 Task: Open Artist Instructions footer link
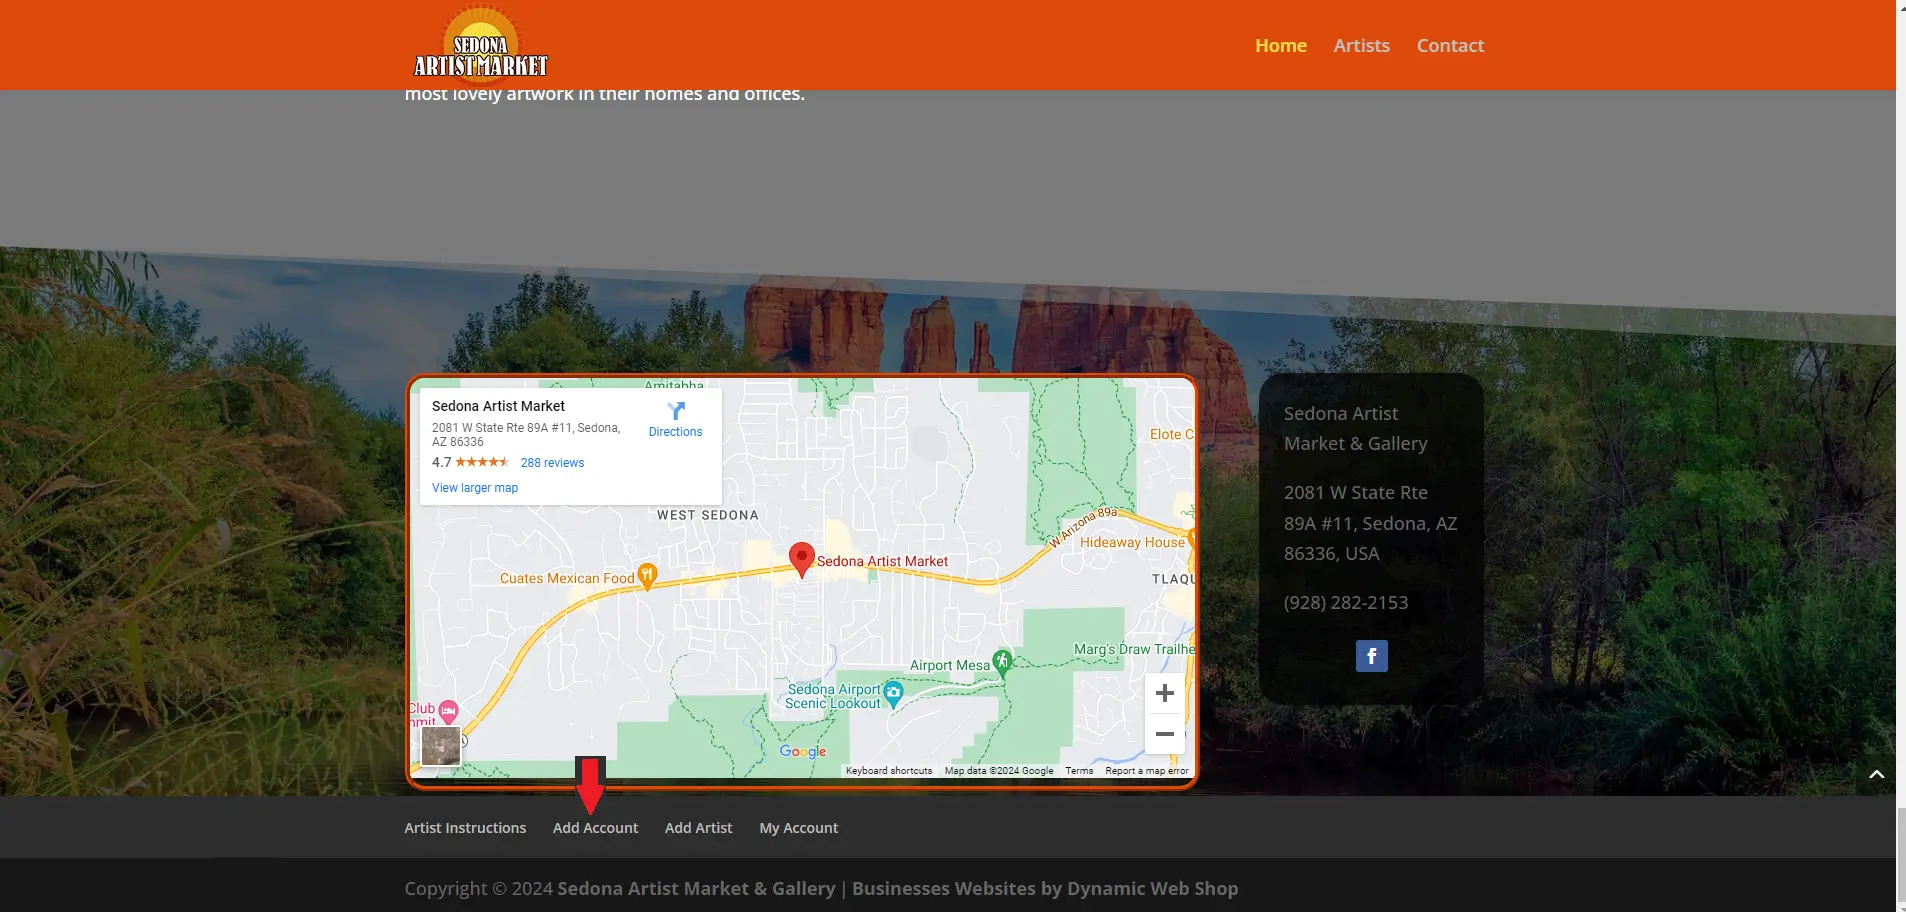pyautogui.click(x=465, y=828)
